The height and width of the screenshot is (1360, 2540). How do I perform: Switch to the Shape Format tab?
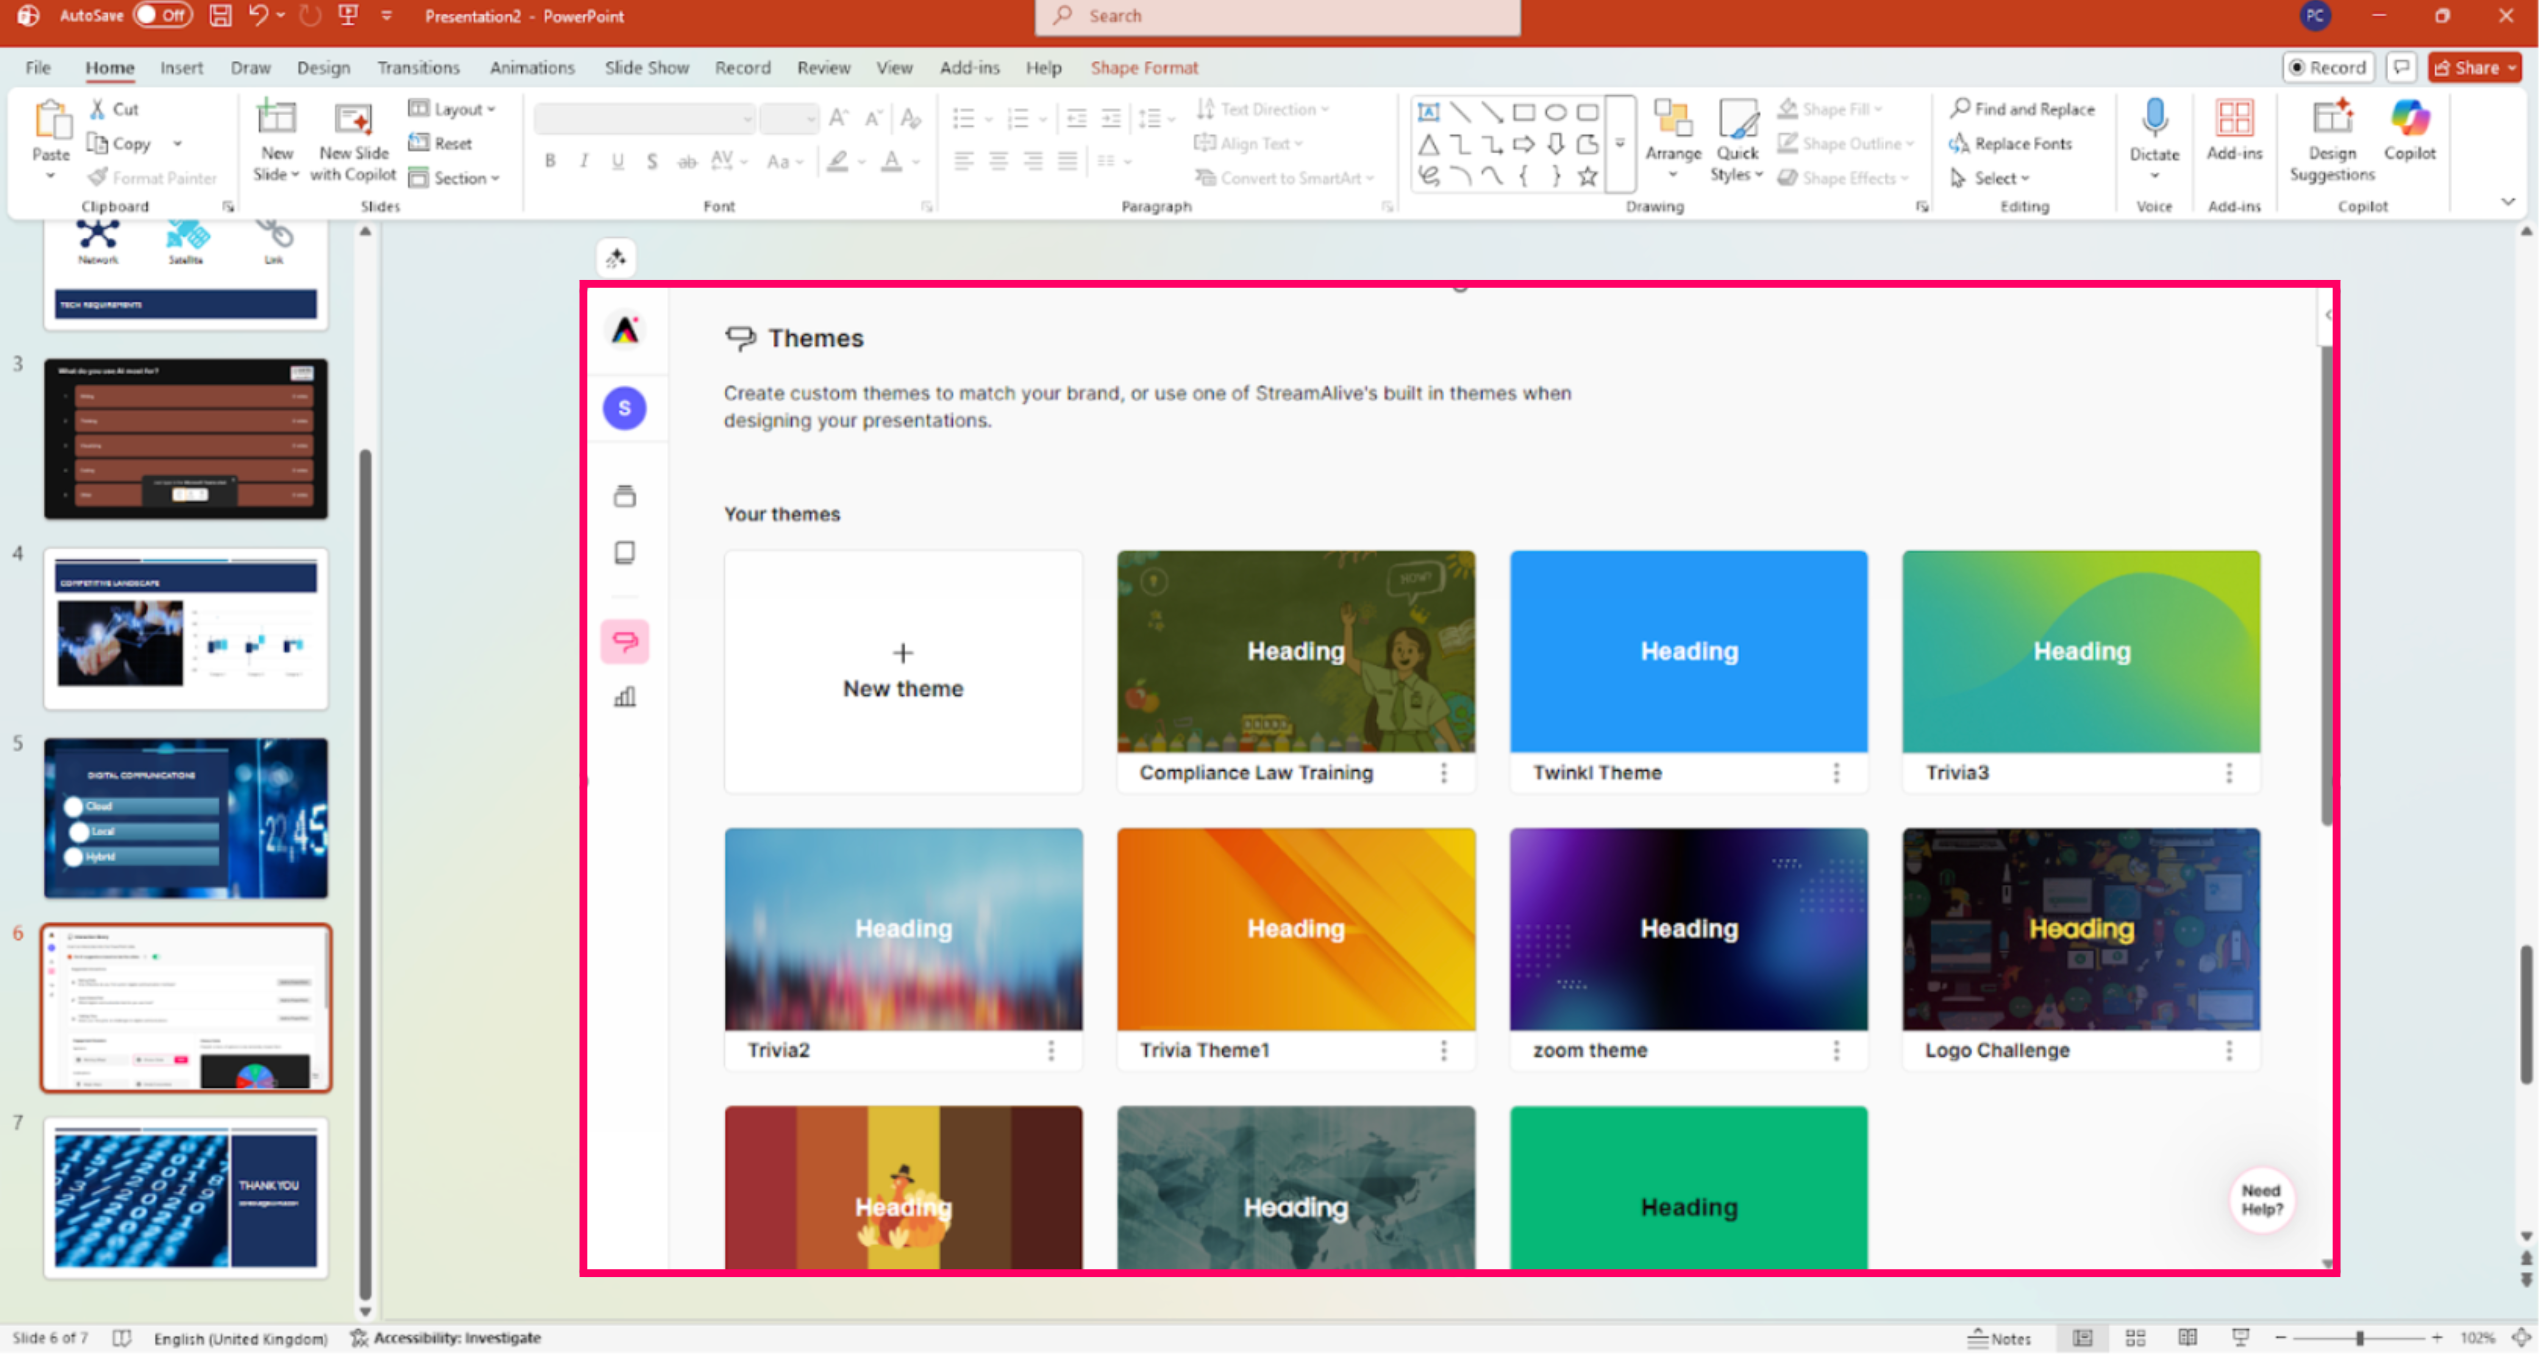1143,67
